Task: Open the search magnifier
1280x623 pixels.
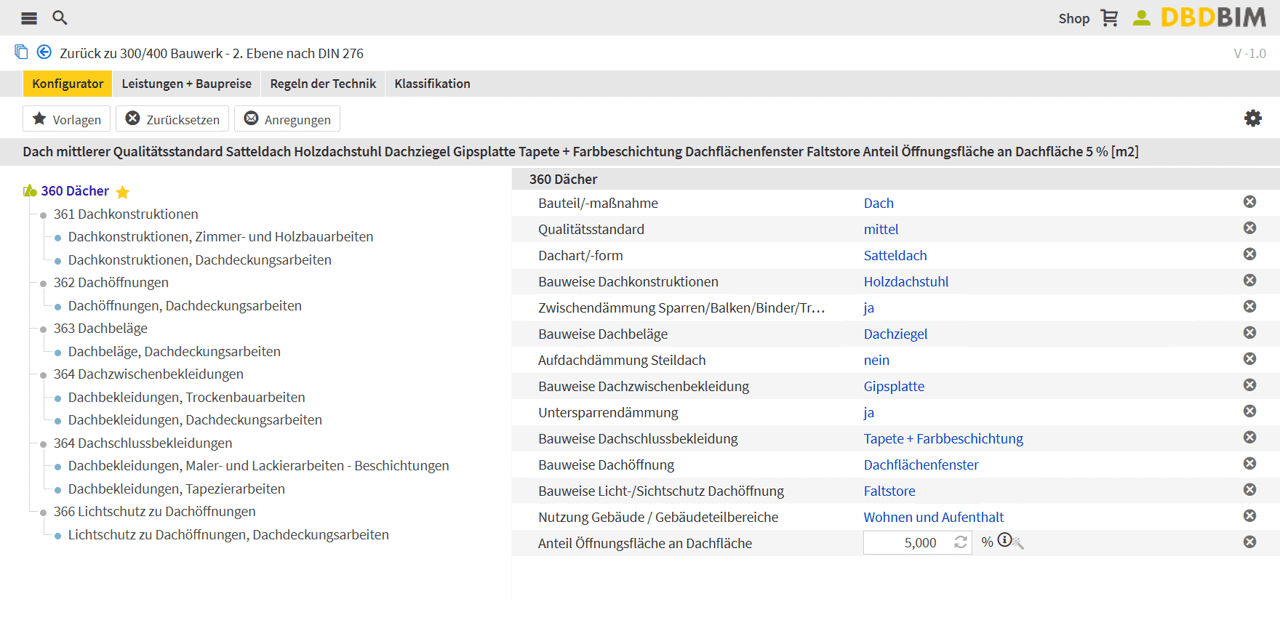Action: [x=60, y=18]
